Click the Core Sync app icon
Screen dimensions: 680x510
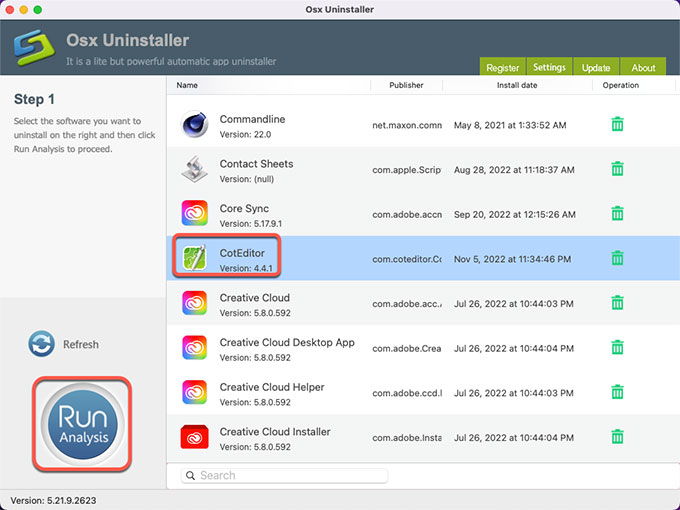point(194,213)
